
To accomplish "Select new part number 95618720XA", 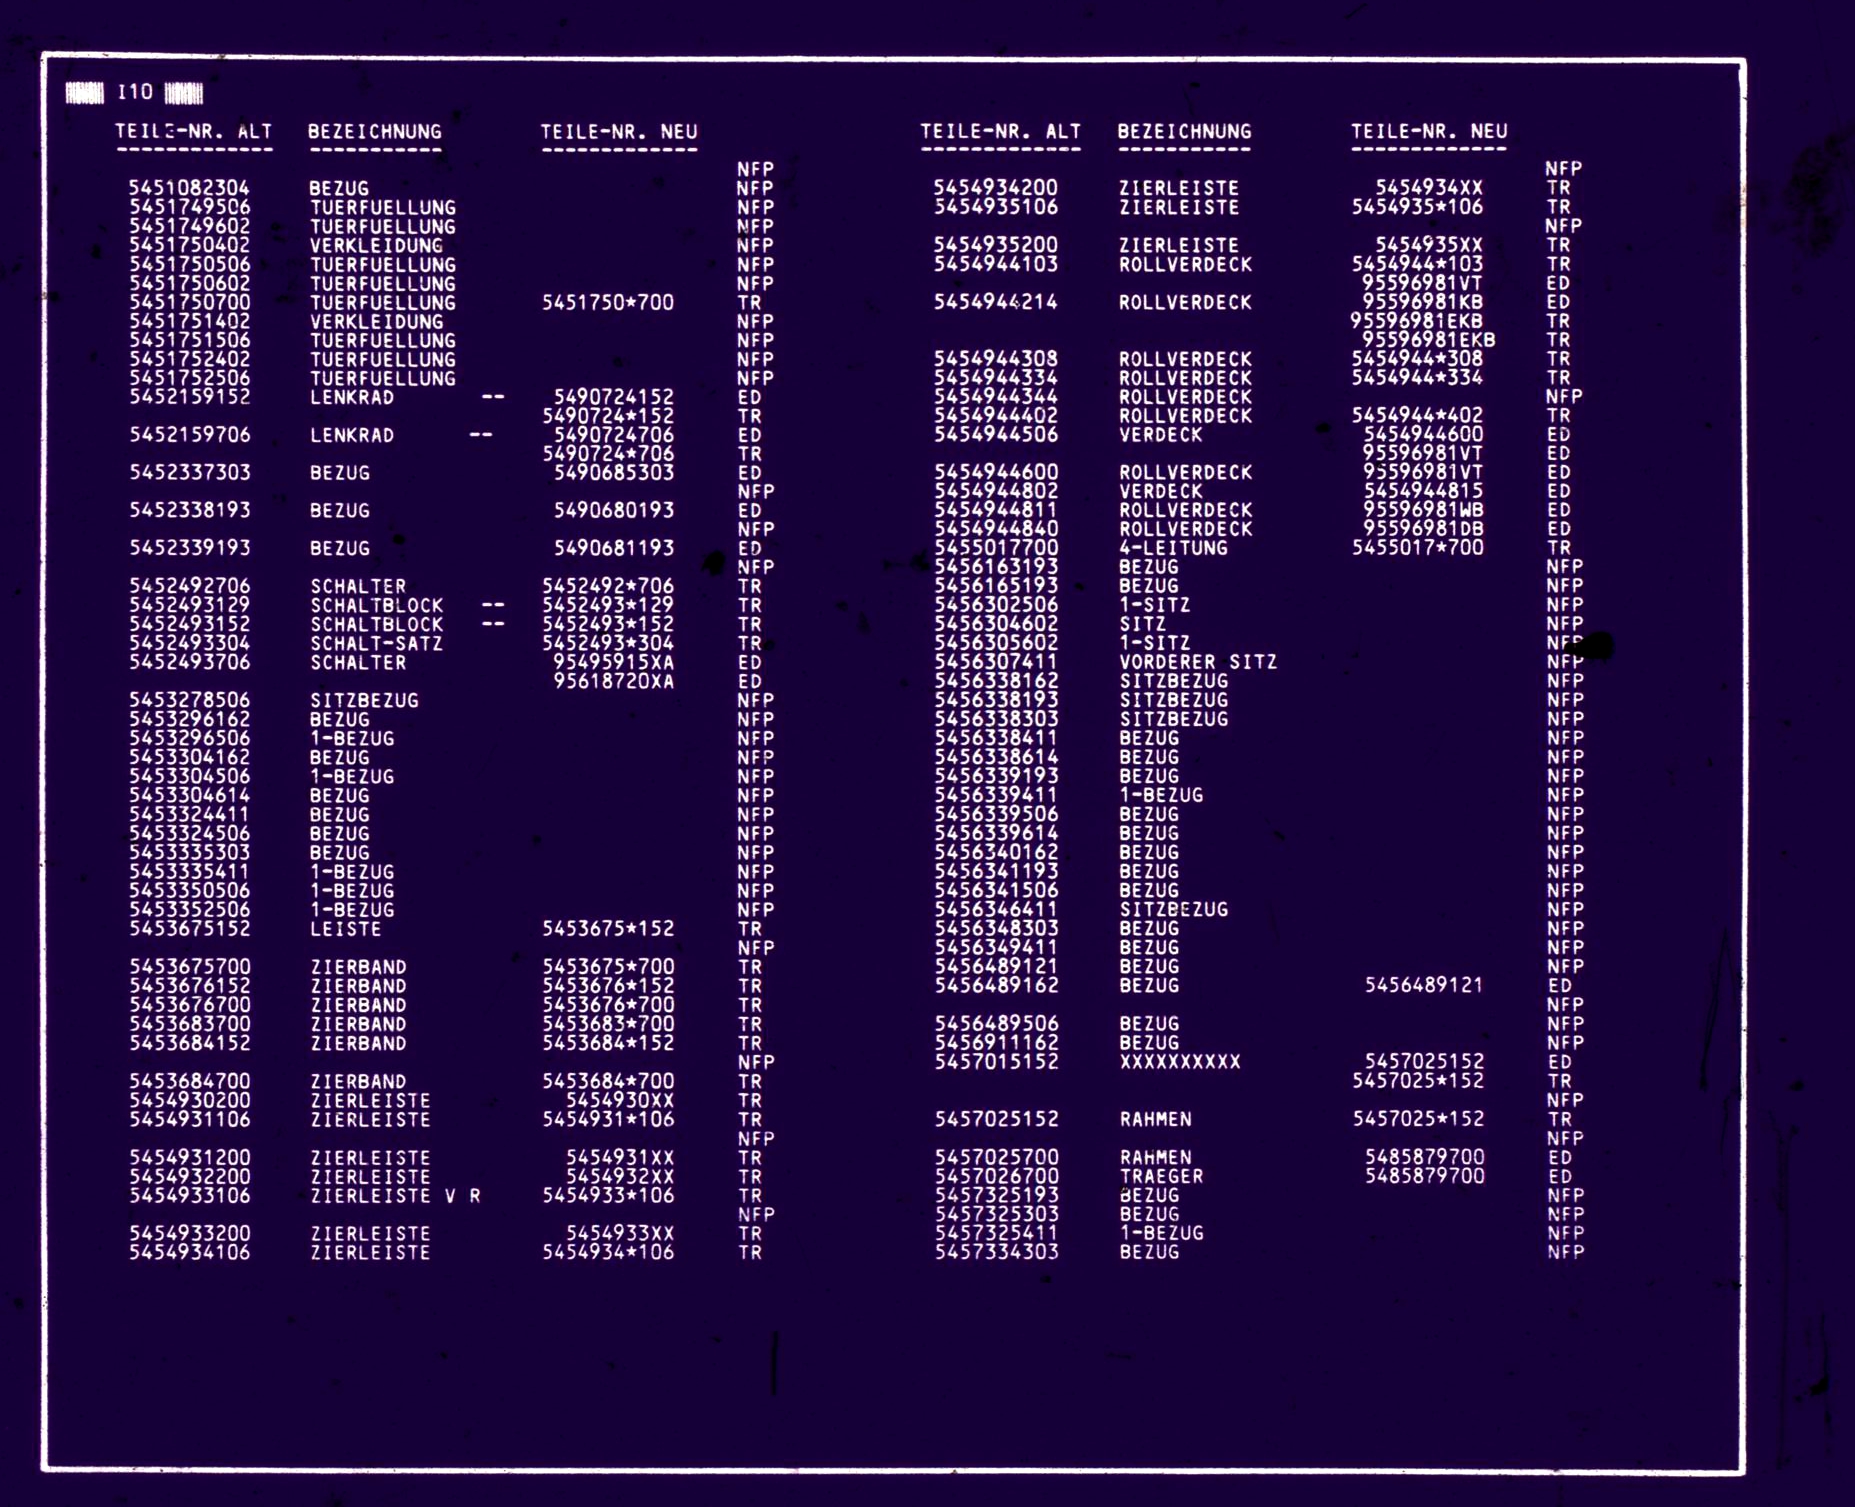I will point(613,682).
